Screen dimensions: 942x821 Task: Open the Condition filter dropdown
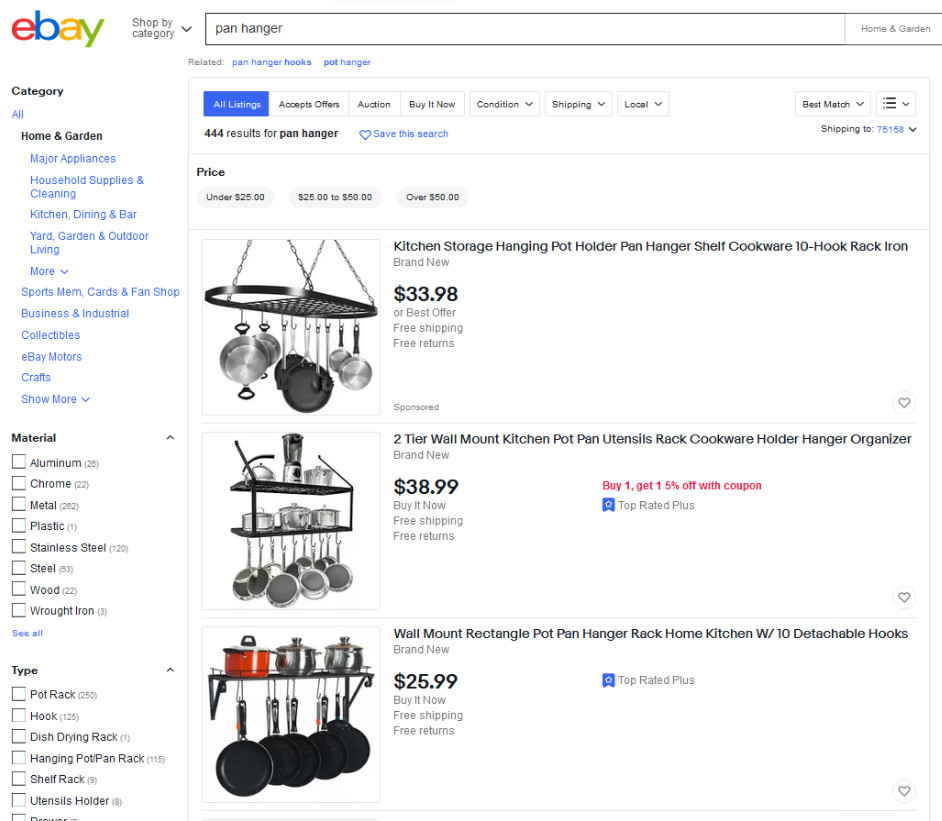tap(504, 103)
